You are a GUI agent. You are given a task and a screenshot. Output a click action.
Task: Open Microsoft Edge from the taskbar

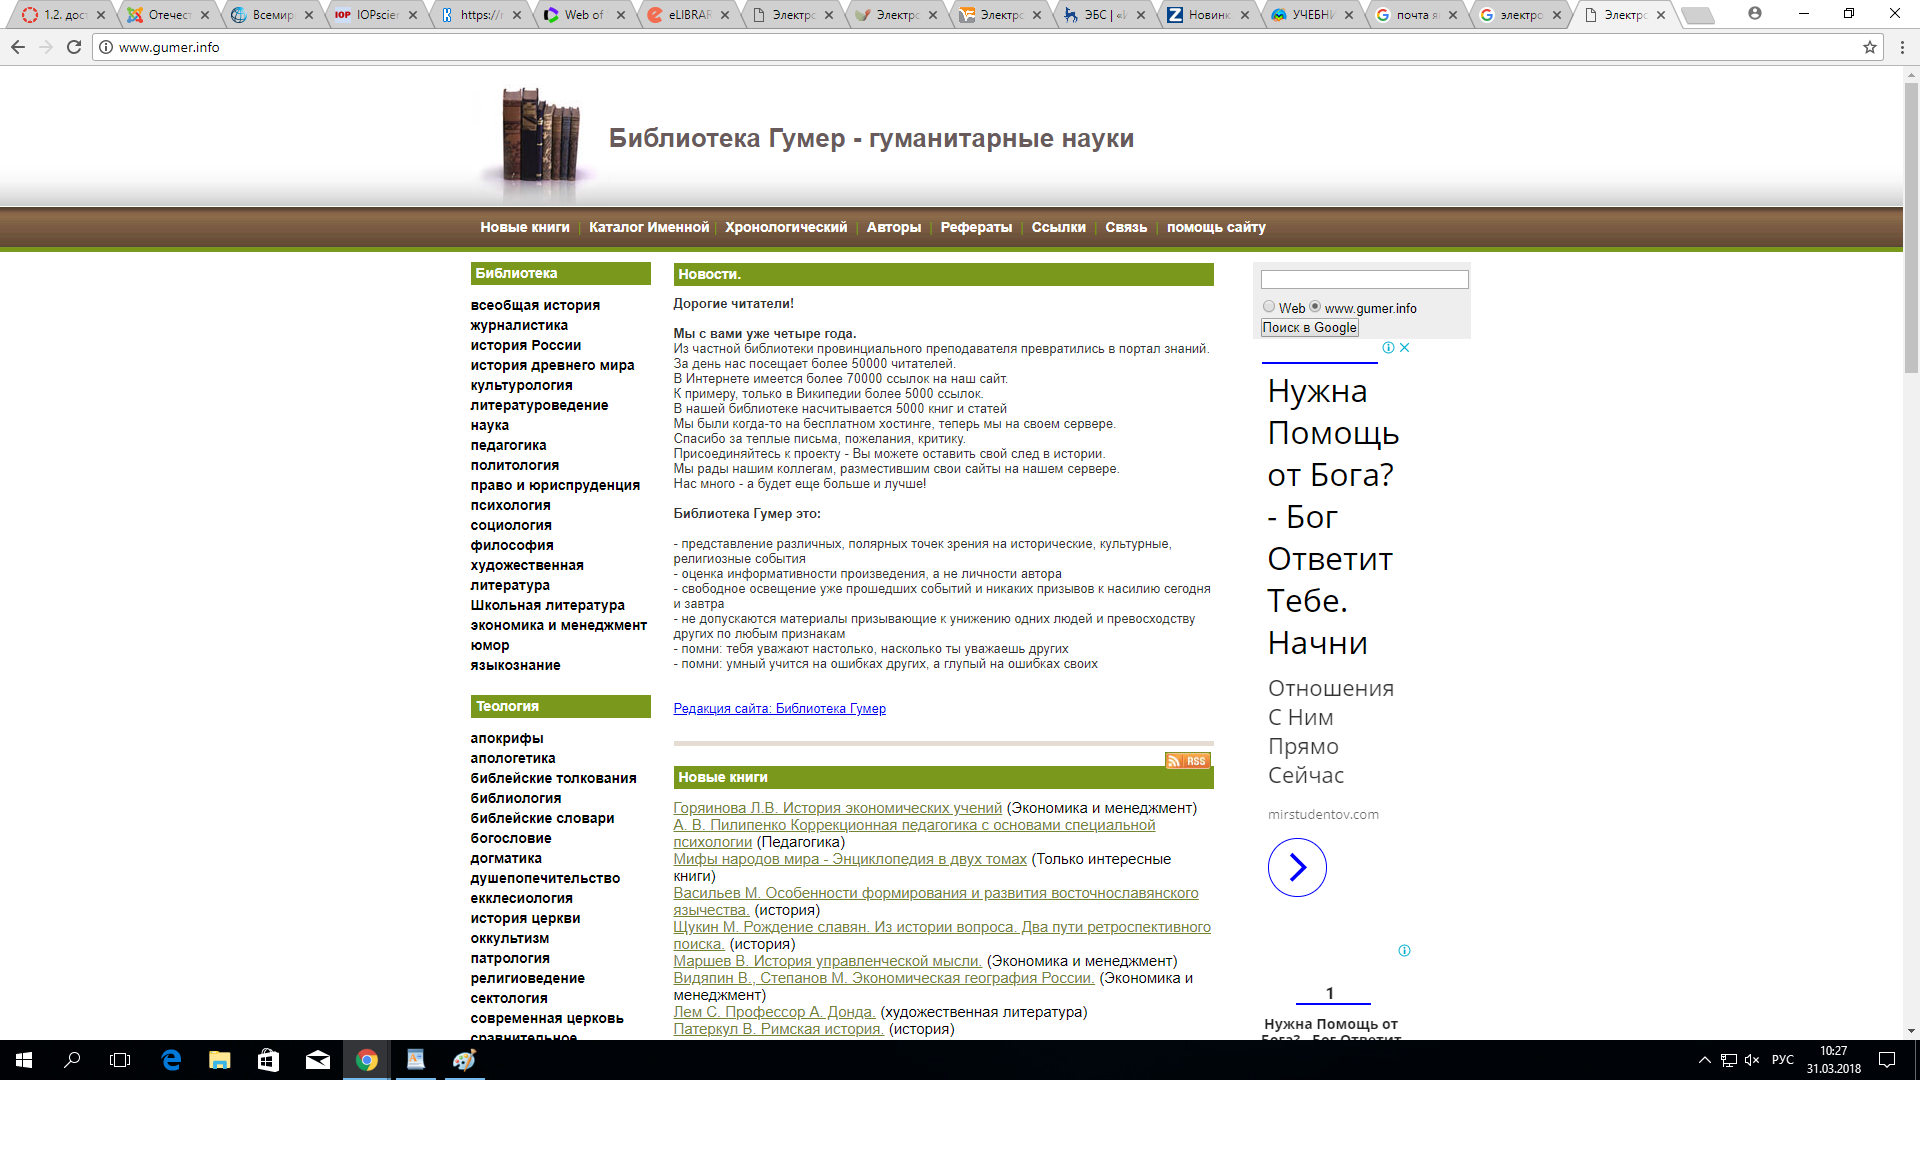click(171, 1060)
